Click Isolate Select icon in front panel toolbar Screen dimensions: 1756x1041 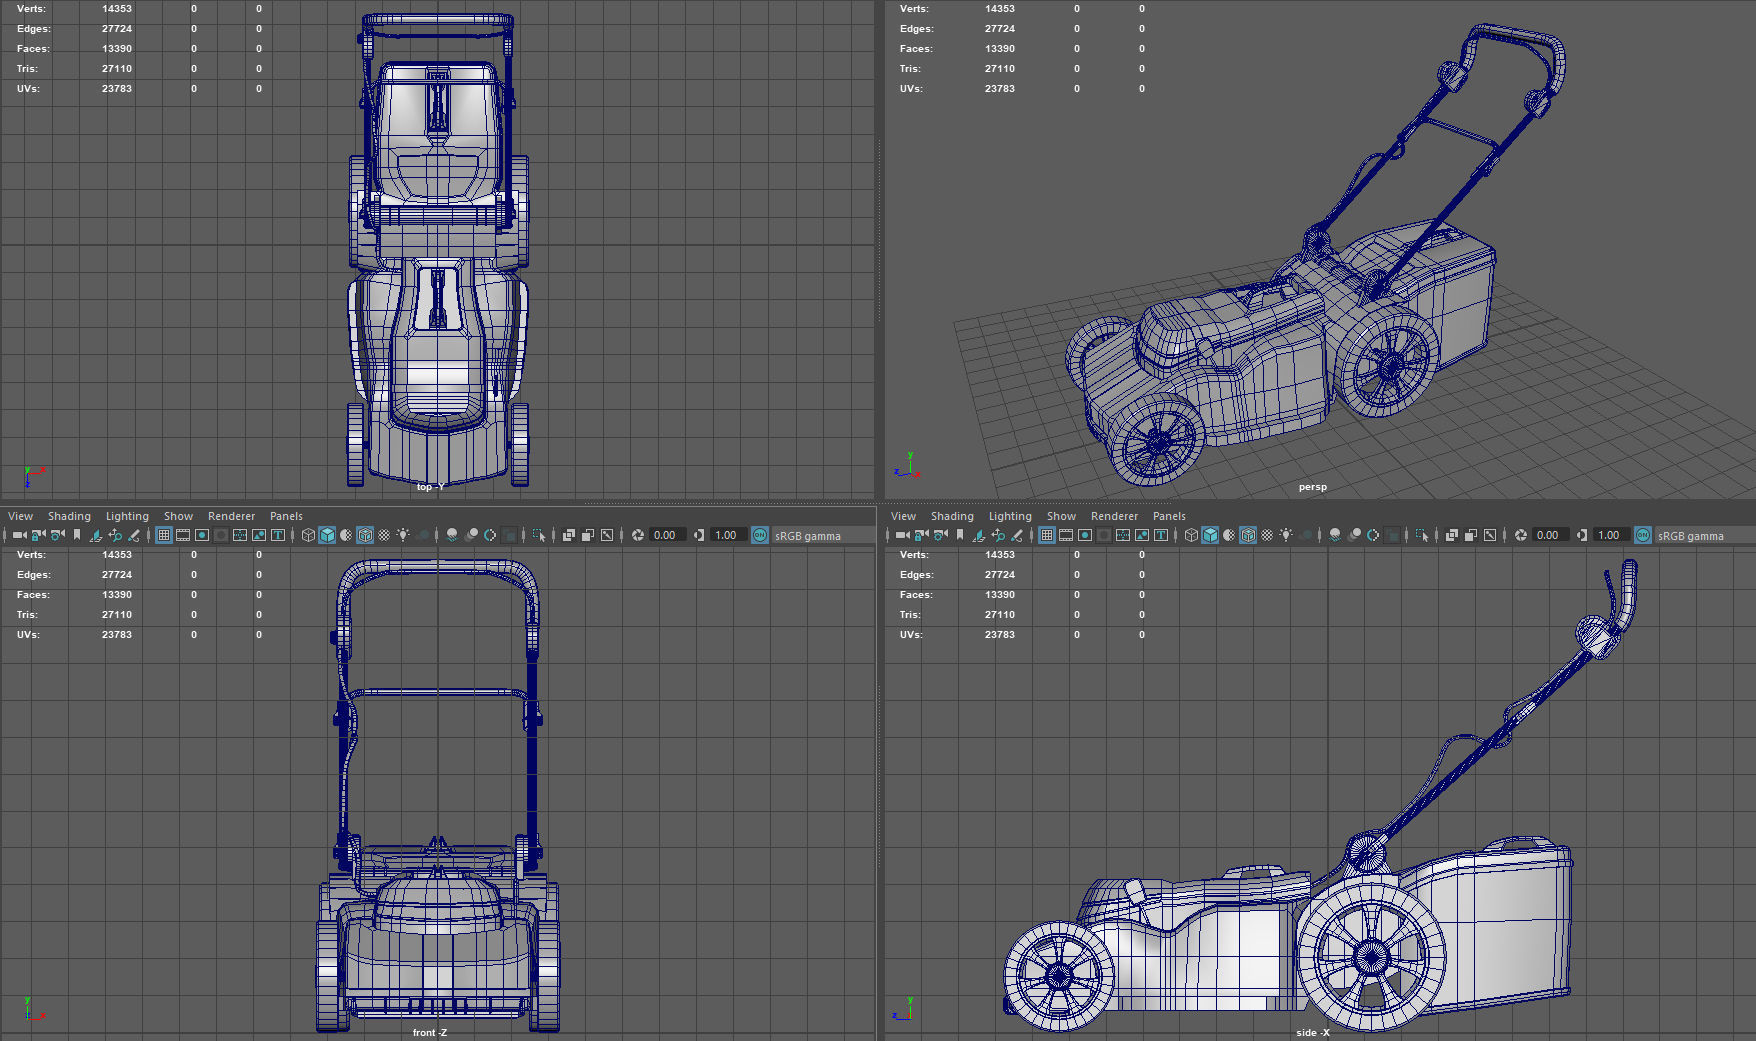[539, 535]
